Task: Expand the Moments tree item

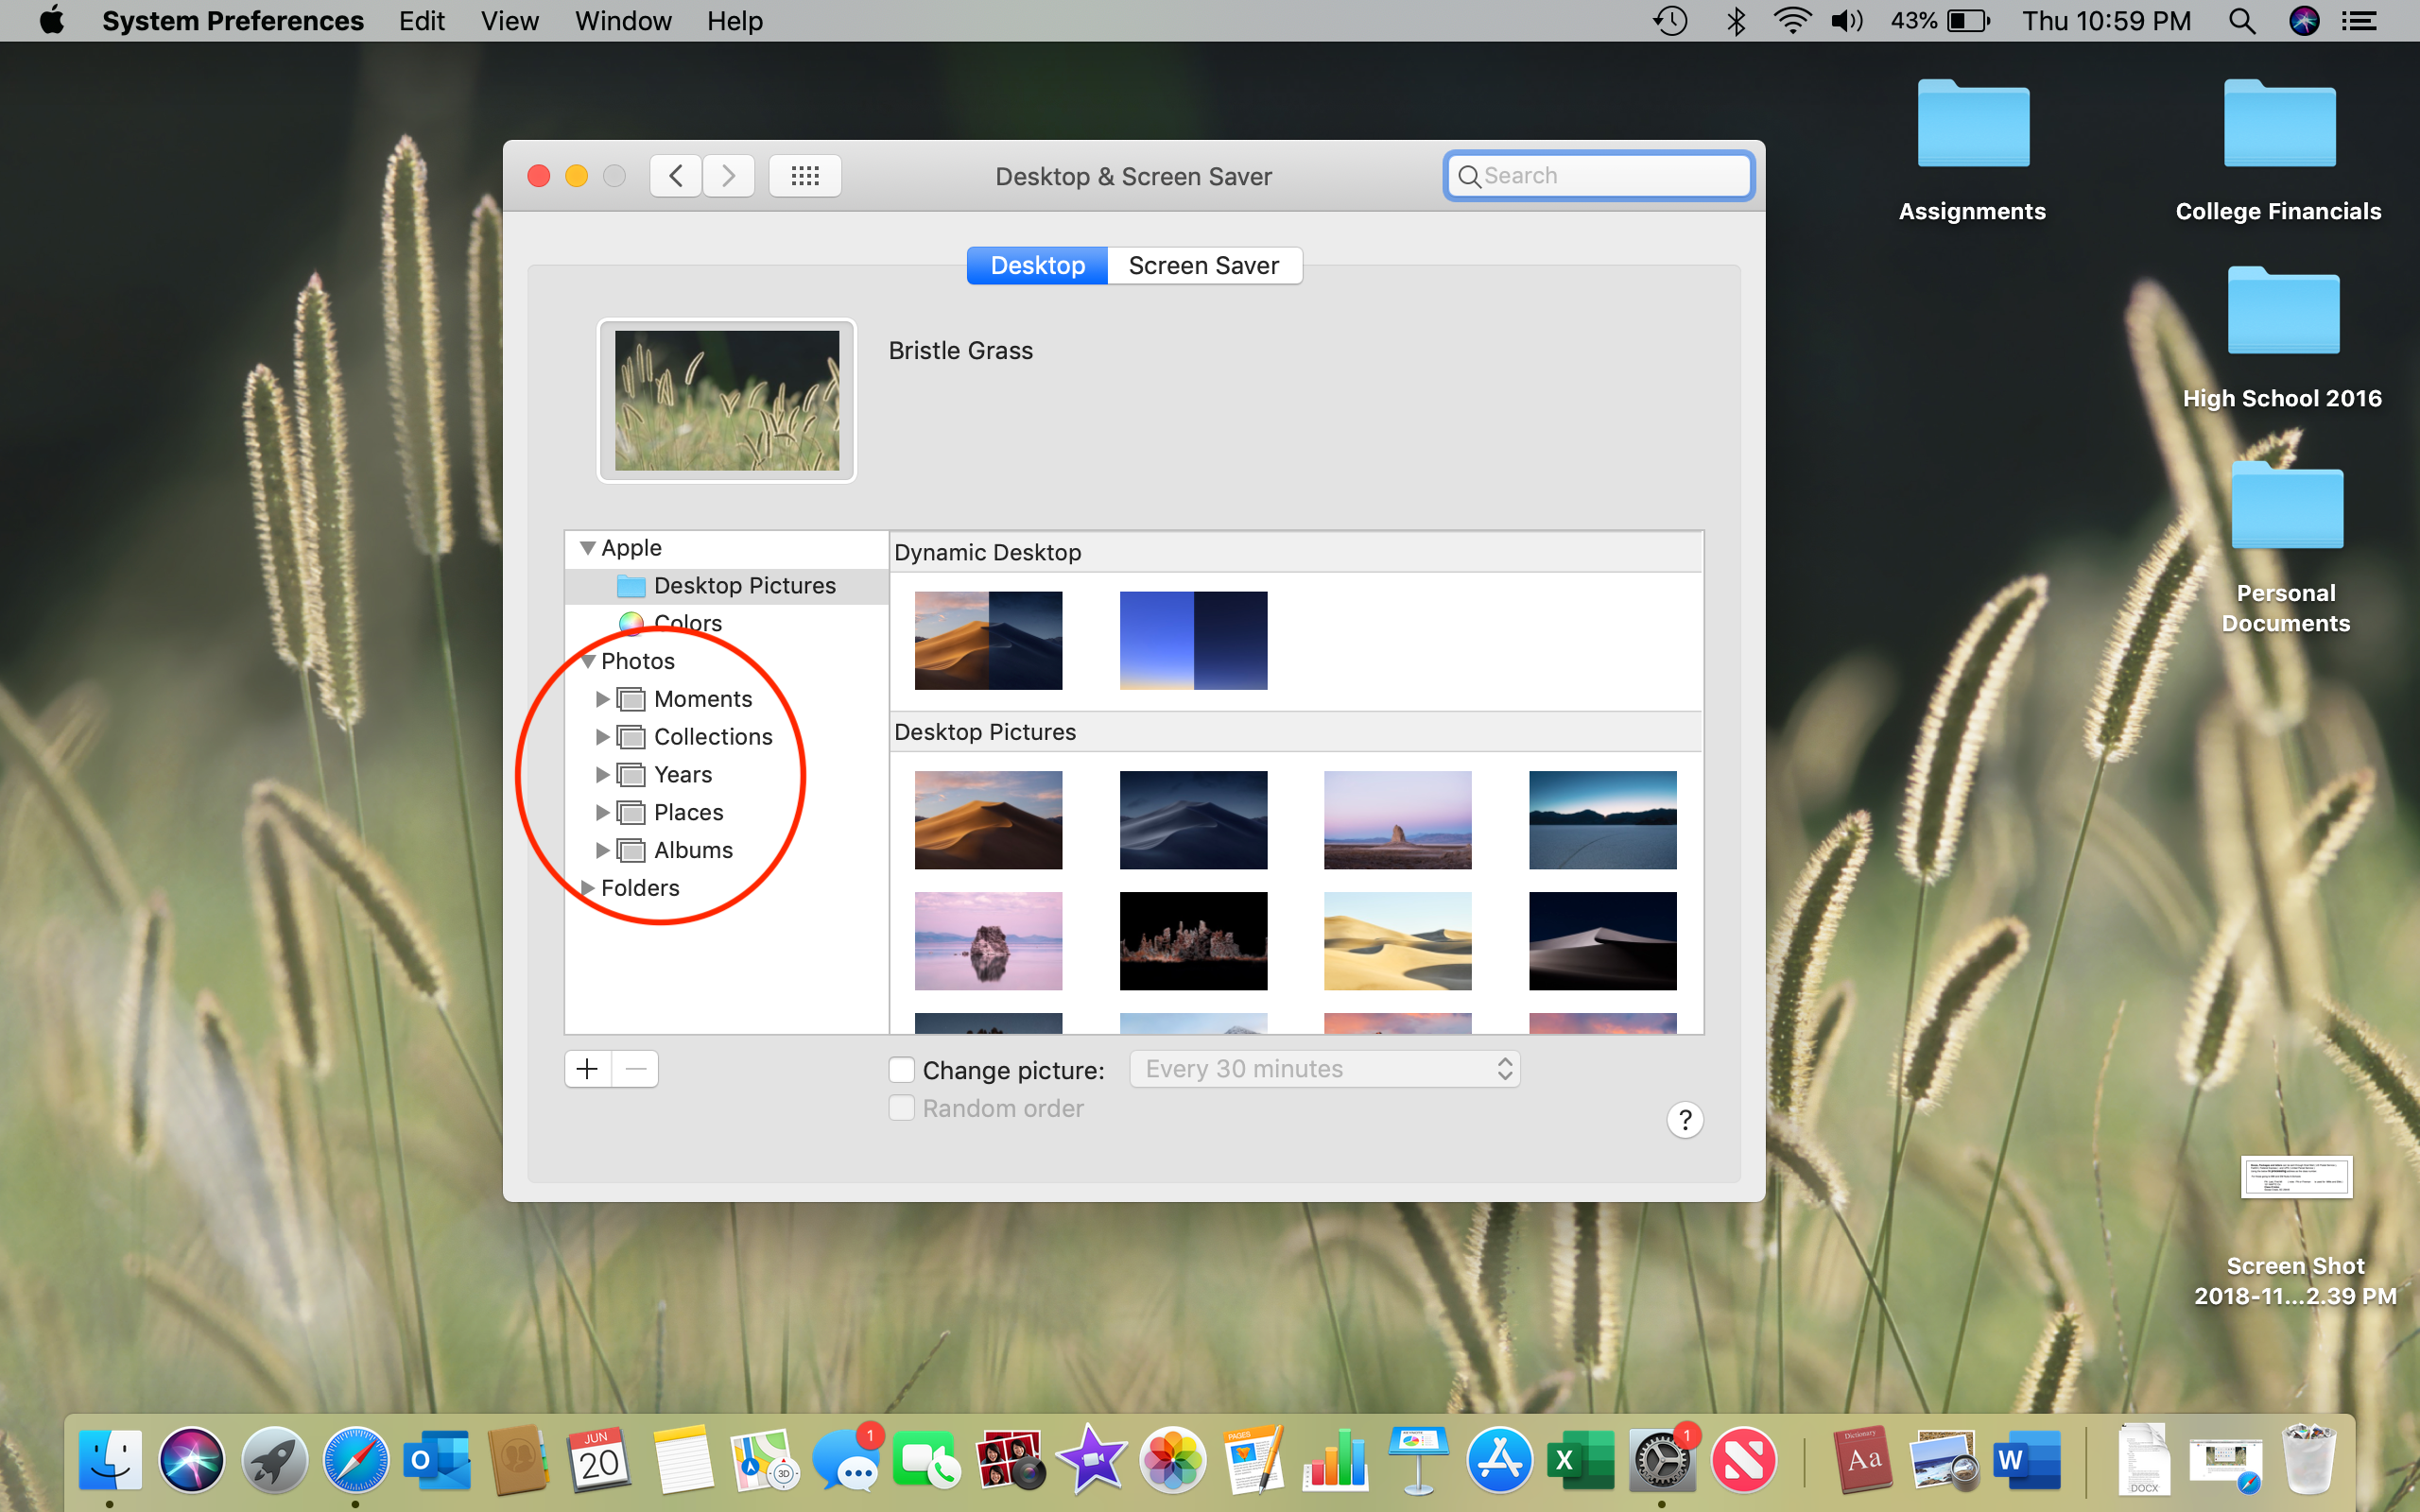Action: point(602,699)
